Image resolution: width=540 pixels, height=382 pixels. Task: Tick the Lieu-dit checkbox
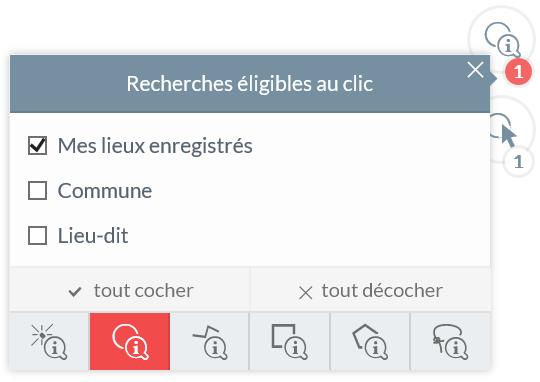point(38,236)
